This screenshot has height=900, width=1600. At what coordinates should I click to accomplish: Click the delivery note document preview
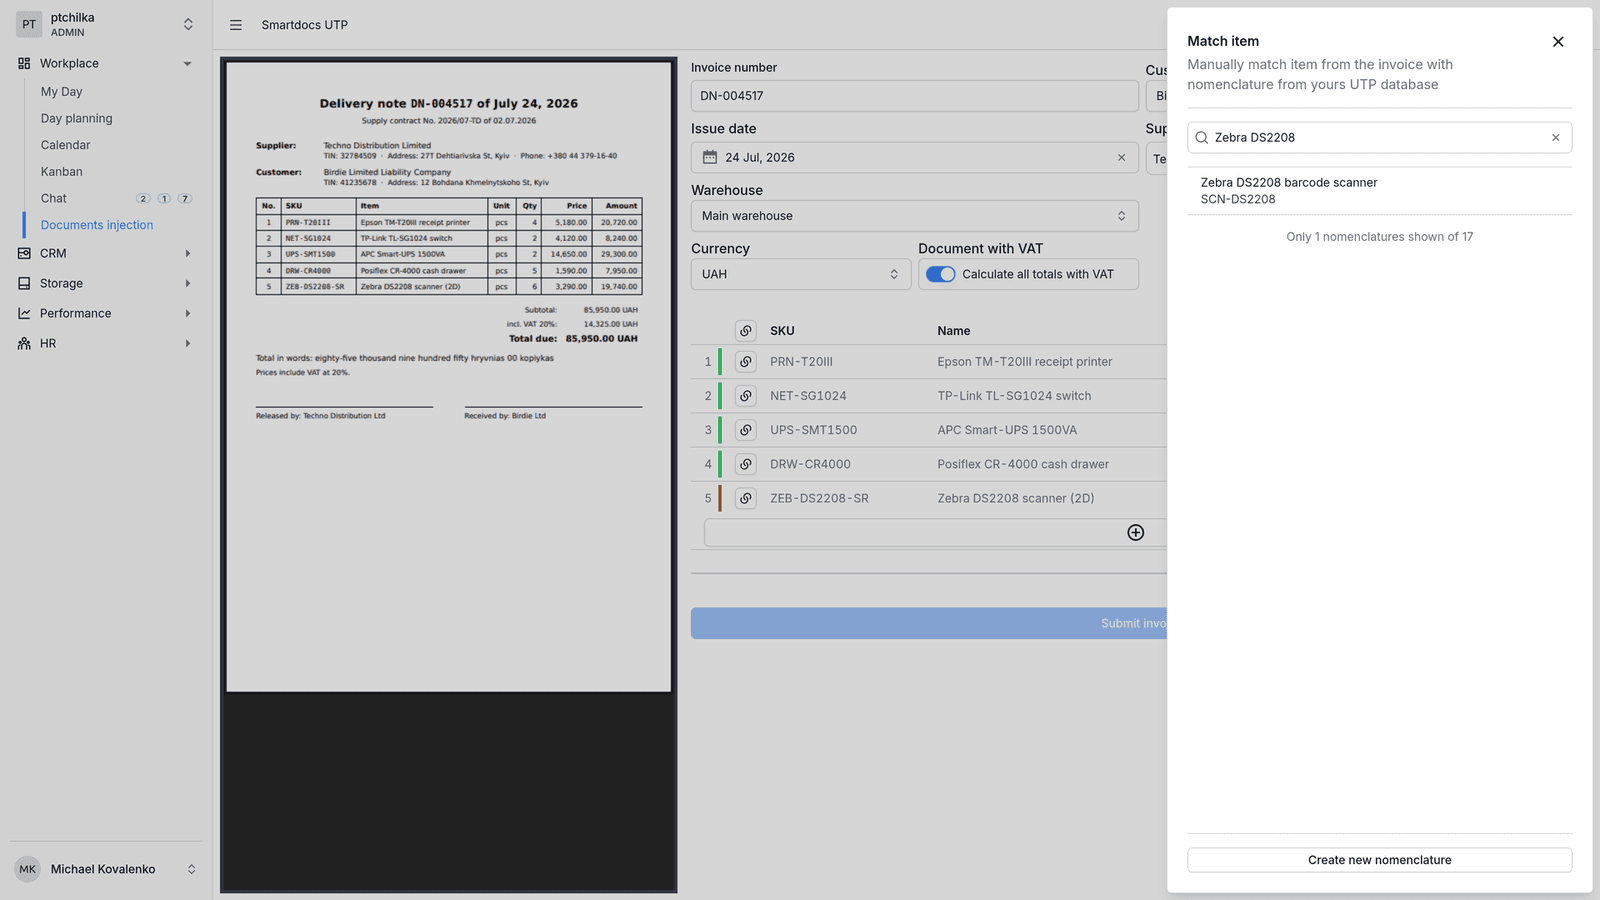point(449,376)
